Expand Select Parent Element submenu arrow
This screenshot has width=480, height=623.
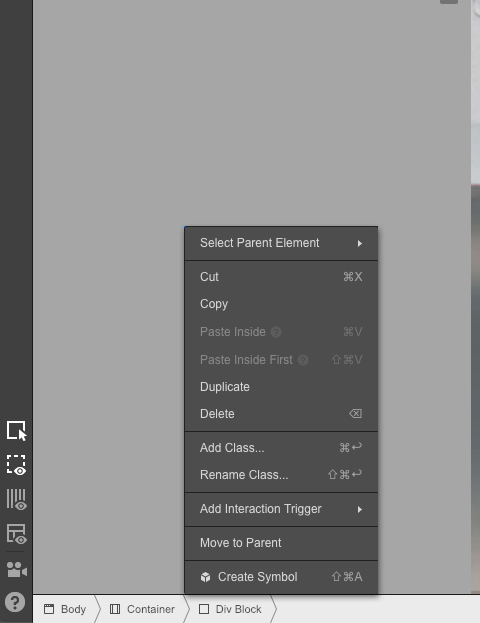(x=360, y=243)
